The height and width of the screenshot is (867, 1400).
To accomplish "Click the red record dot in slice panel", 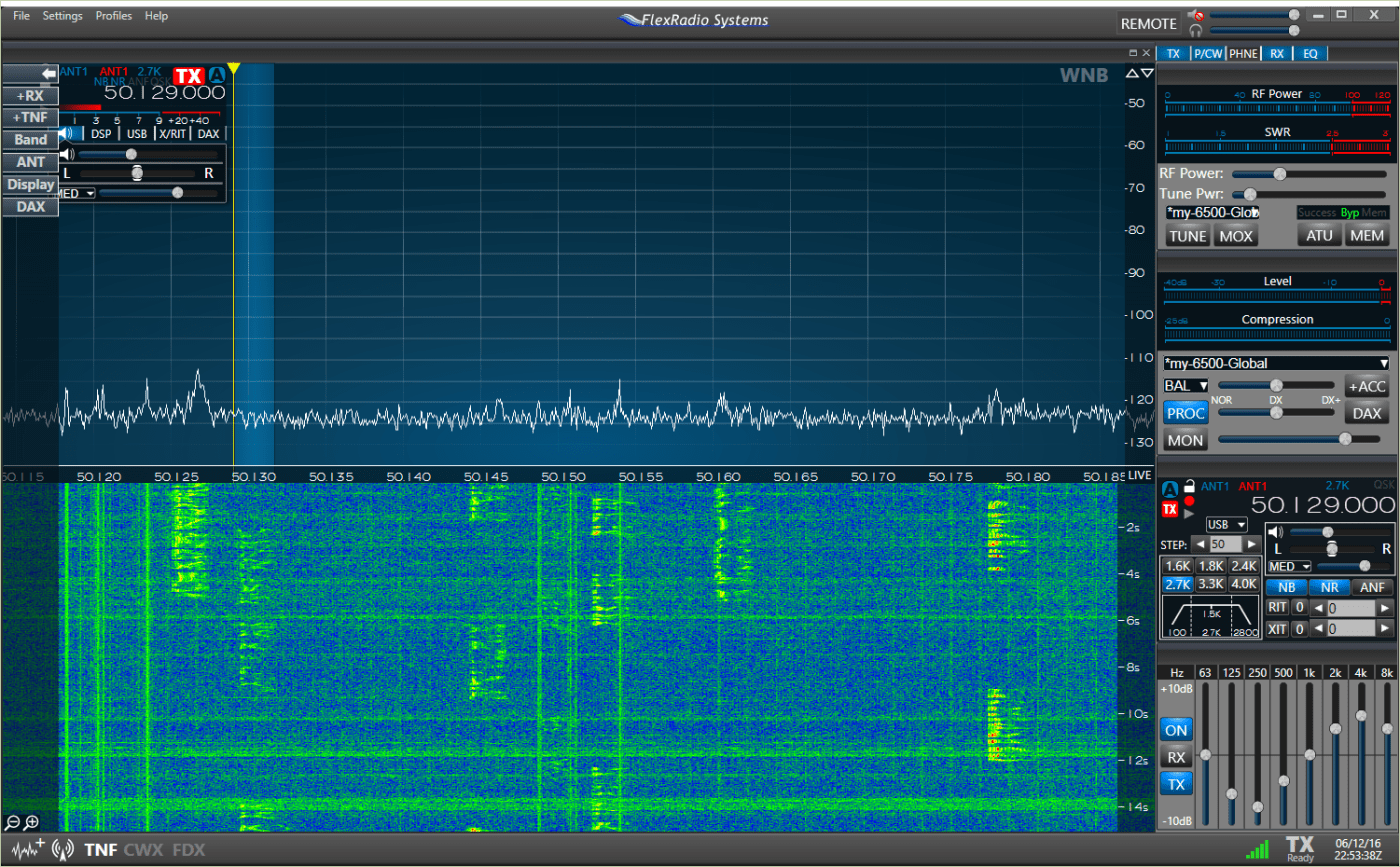I will (x=1190, y=500).
